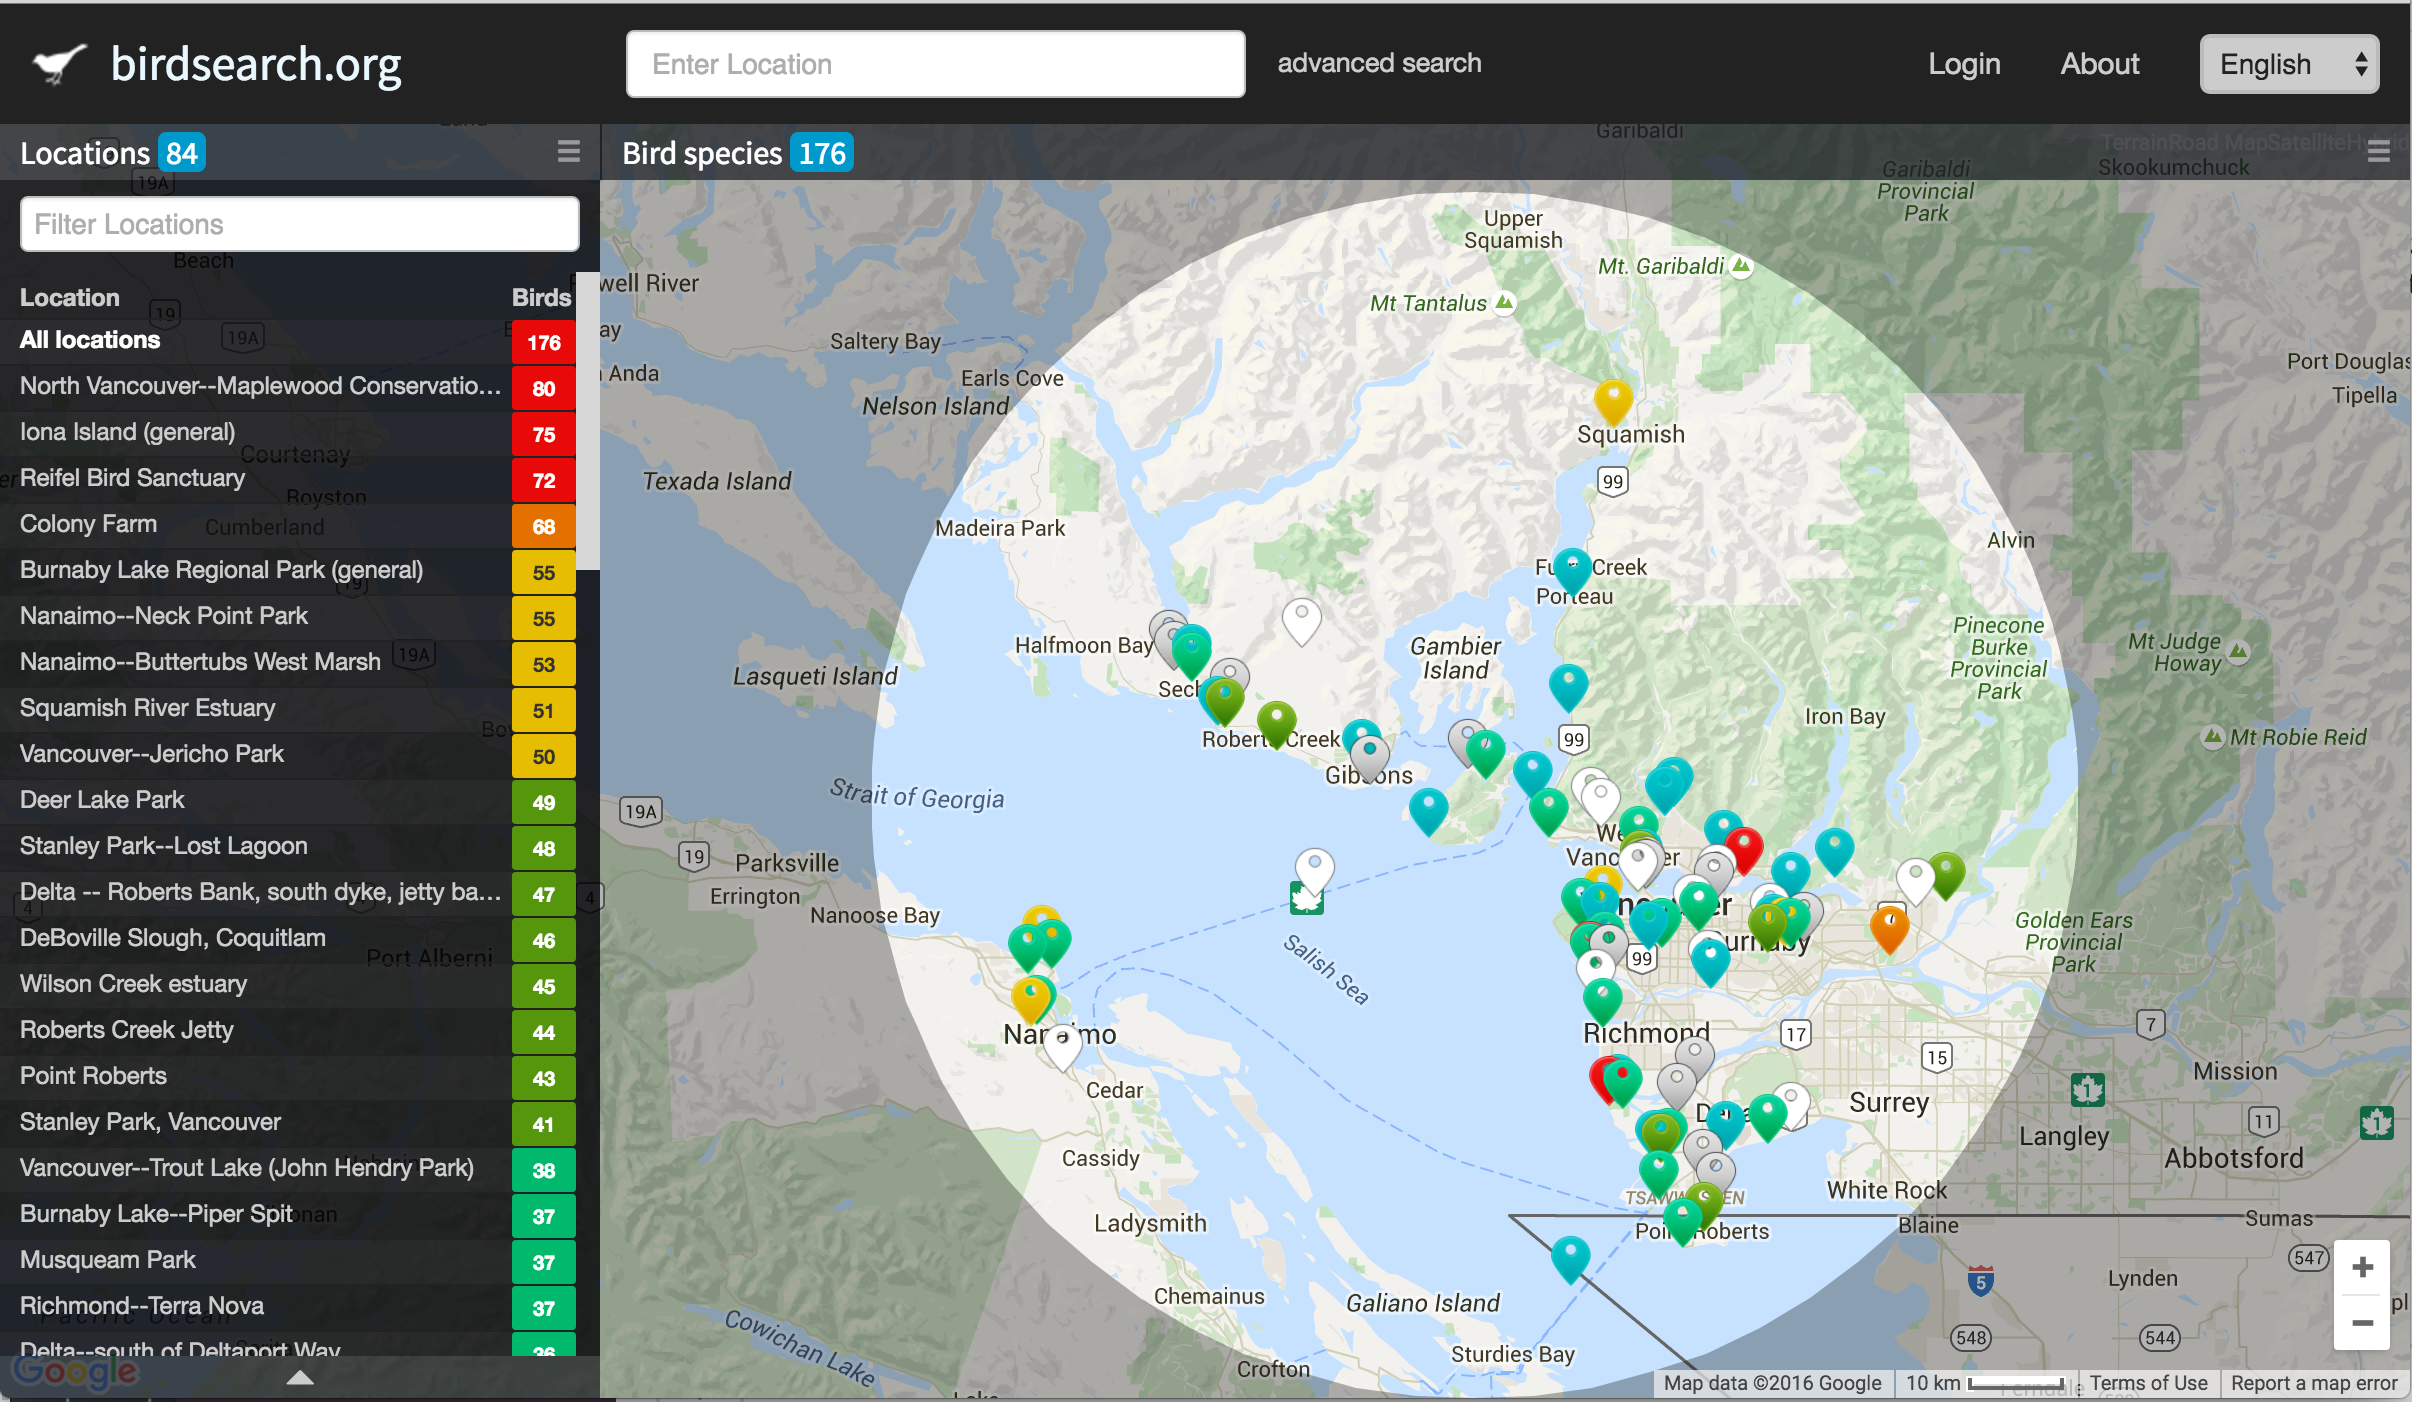Click the Mt Tantalus peak icon
This screenshot has width=2412, height=1402.
point(1504,303)
